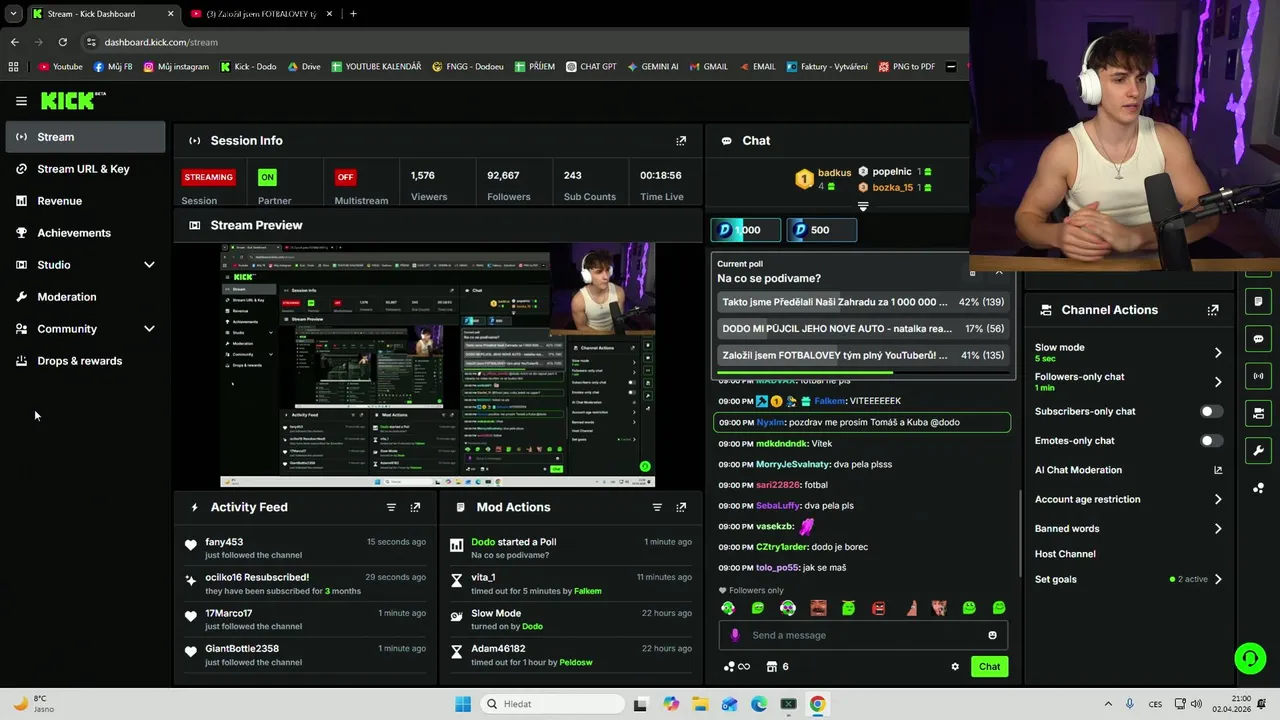Image resolution: width=1280 pixels, height=720 pixels.
Task: Toggle Emotes-only chat switch
Action: tap(1210, 440)
